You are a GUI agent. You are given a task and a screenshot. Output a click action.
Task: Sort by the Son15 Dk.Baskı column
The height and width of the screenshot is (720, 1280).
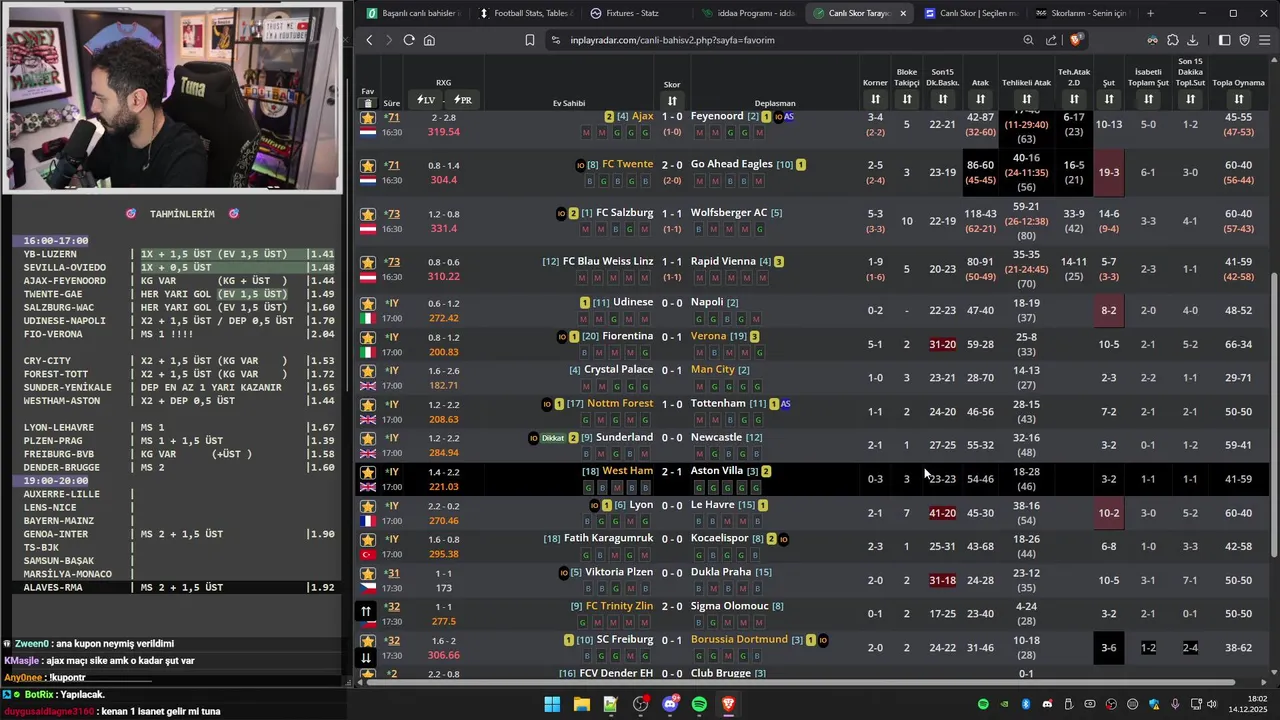tap(942, 99)
